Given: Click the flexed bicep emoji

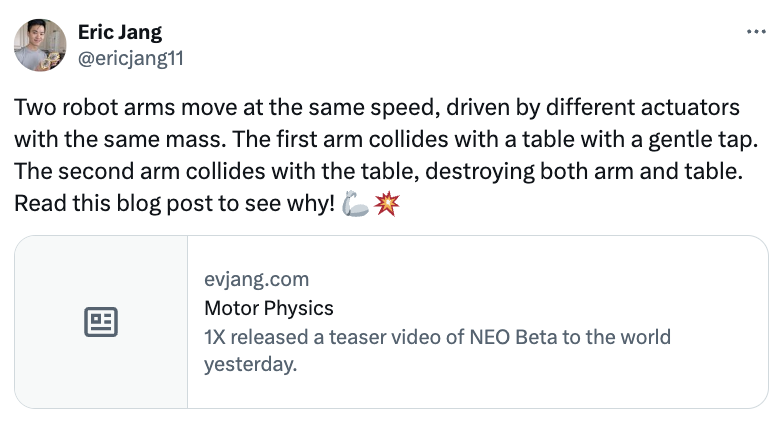Looking at the screenshot, I should point(355,205).
